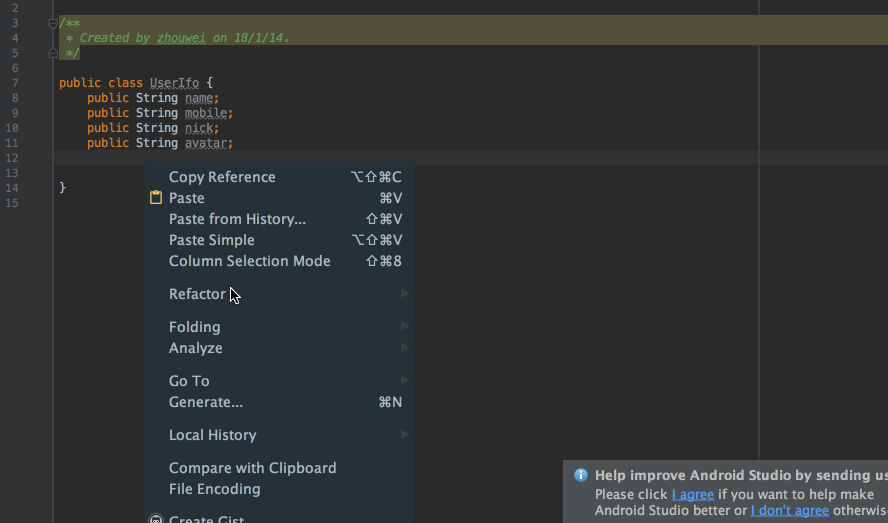888x523 pixels.
Task: Expand the Local History submenu arrow
Action: (x=404, y=435)
